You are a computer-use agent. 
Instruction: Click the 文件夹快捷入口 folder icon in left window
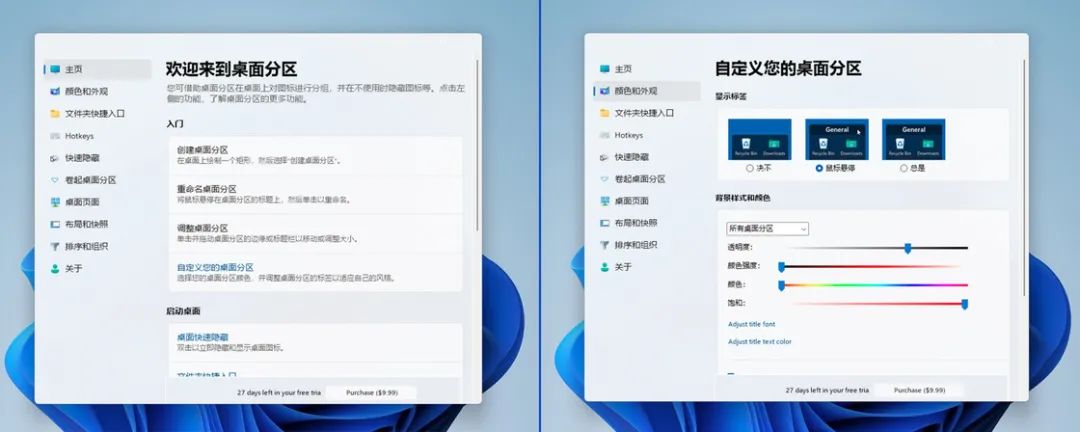point(54,113)
